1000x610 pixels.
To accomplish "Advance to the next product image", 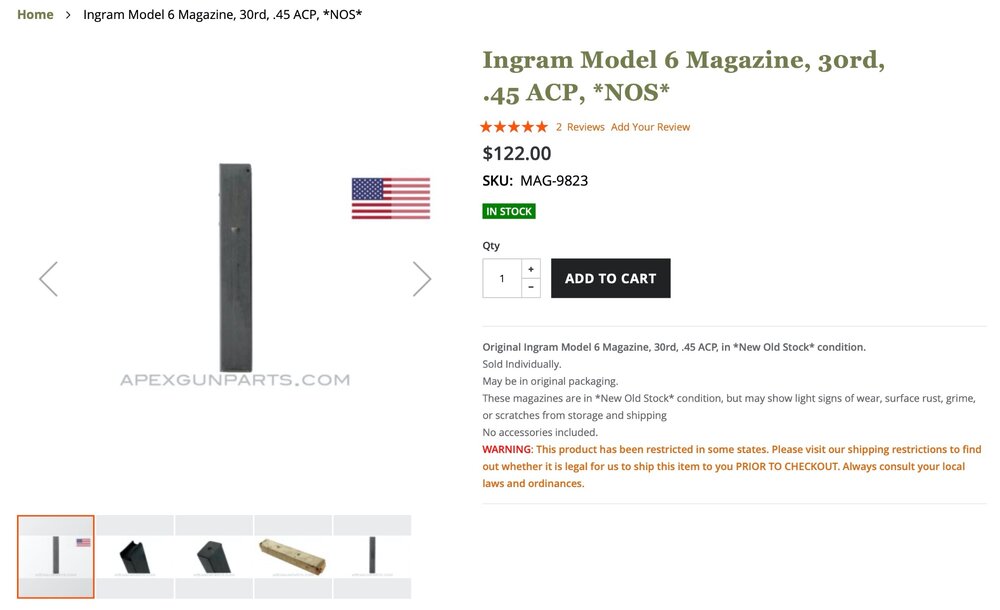I will pyautogui.click(x=422, y=279).
